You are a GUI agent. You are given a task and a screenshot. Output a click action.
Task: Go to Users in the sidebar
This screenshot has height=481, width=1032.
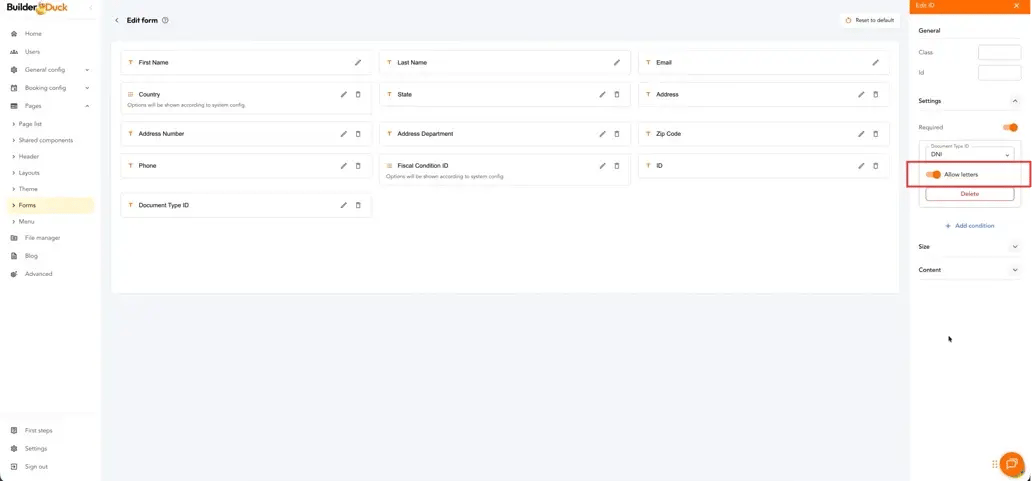coord(32,52)
